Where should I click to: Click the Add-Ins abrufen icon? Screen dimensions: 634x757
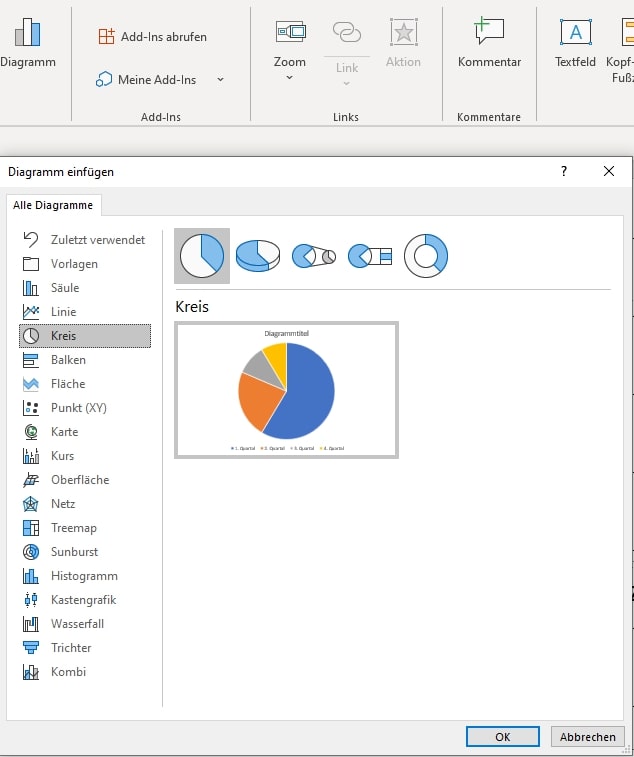coord(106,37)
